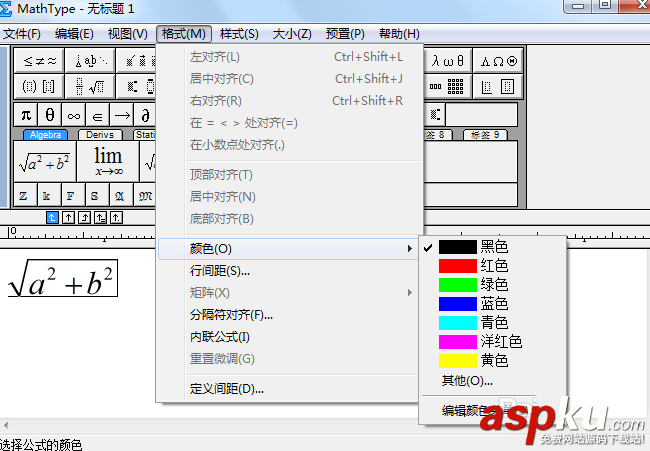Image resolution: width=650 pixels, height=451 pixels.
Task: Pick the green 绿色 color
Action: pos(493,285)
